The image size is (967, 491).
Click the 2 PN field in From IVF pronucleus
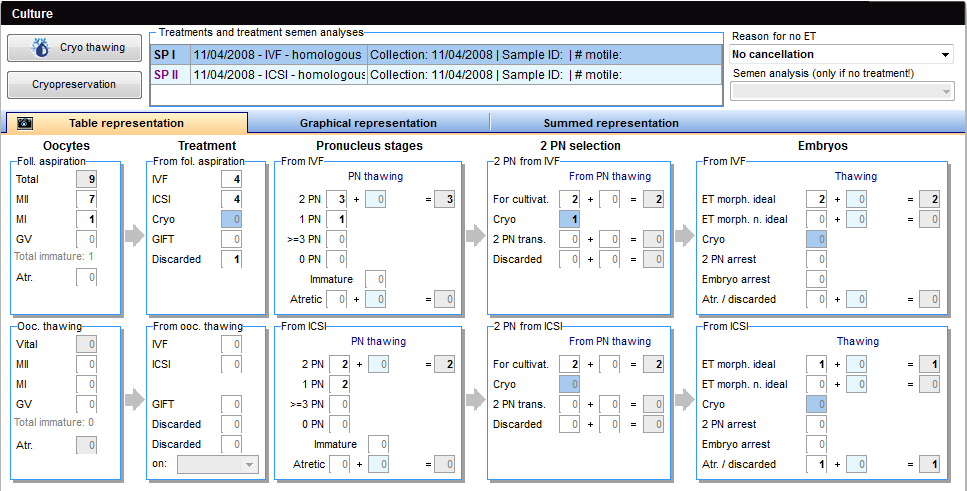tap(339, 199)
